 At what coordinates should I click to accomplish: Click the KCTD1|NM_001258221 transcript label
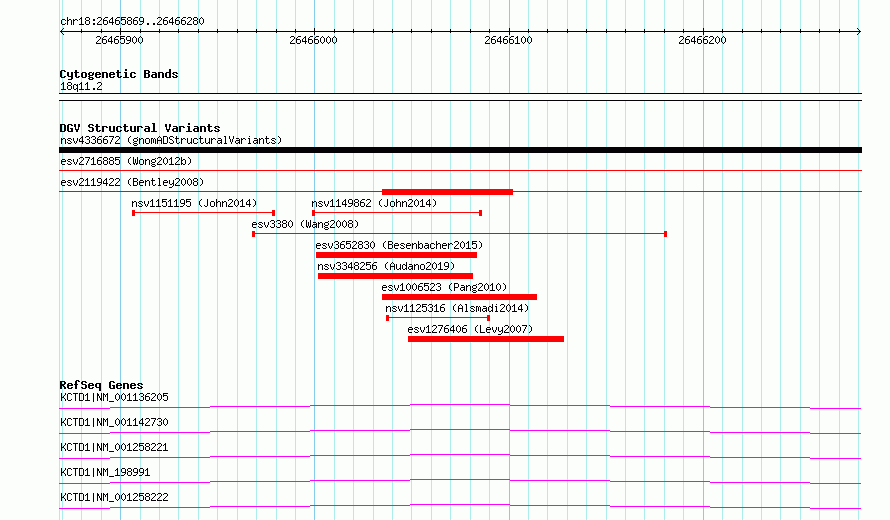[114, 447]
